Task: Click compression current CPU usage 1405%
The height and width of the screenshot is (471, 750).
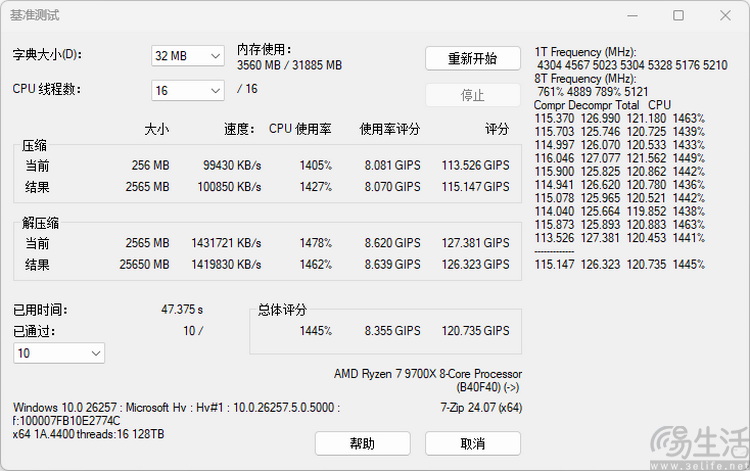Action: click(x=316, y=165)
